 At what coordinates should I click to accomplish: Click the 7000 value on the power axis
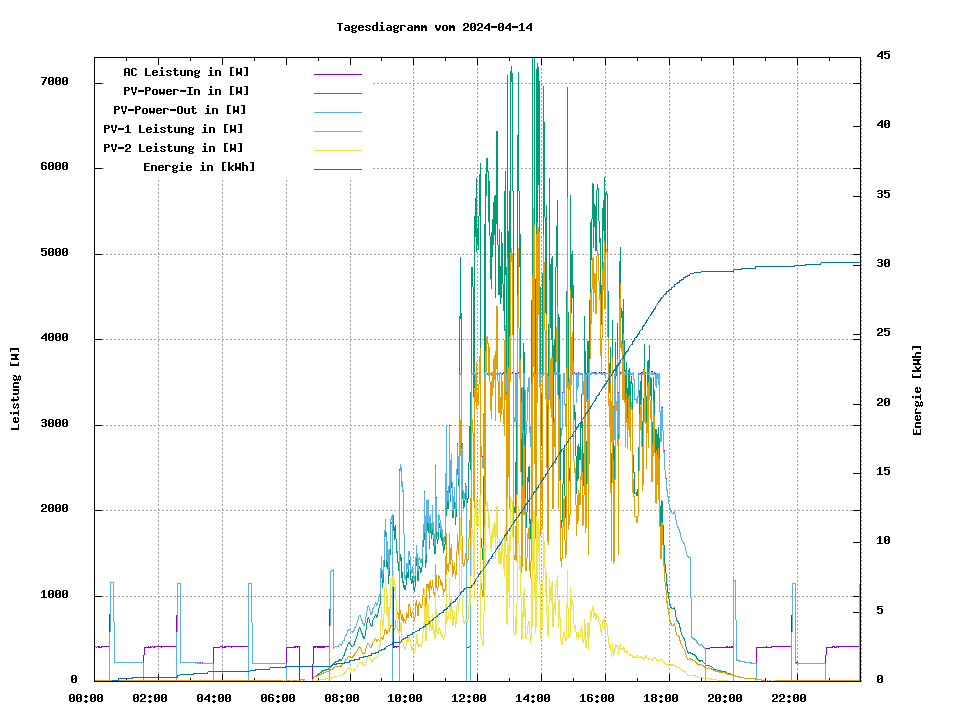pos(54,82)
